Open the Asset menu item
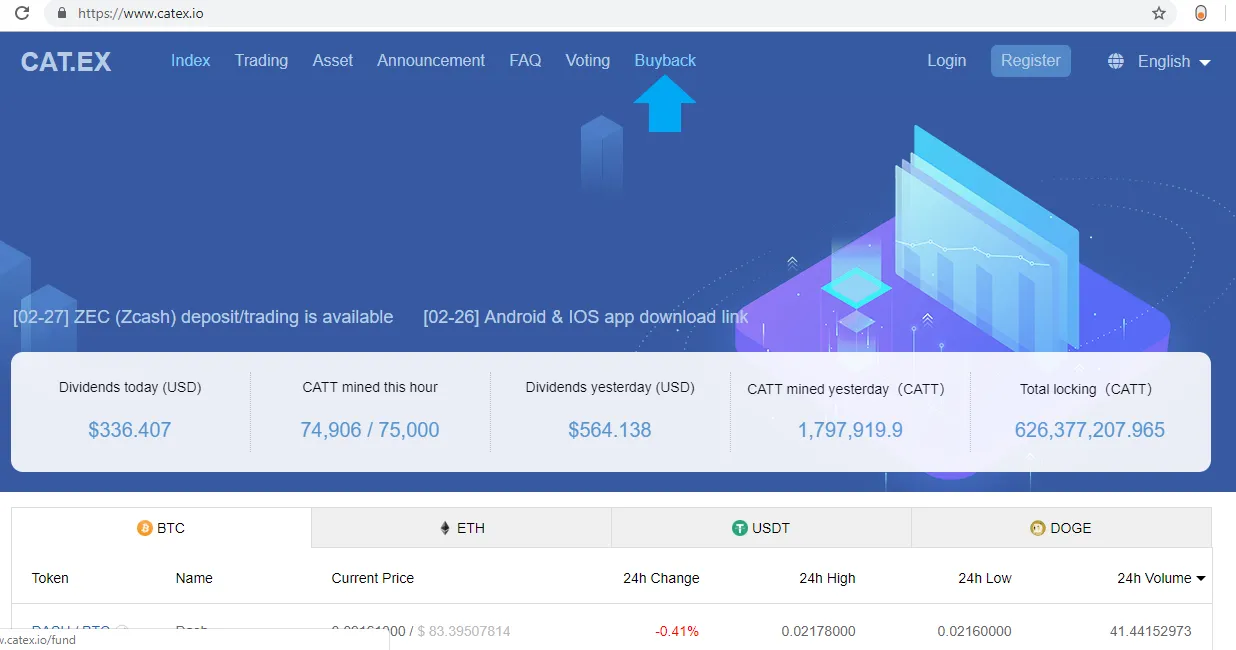The height and width of the screenshot is (650, 1236). pyautogui.click(x=333, y=60)
